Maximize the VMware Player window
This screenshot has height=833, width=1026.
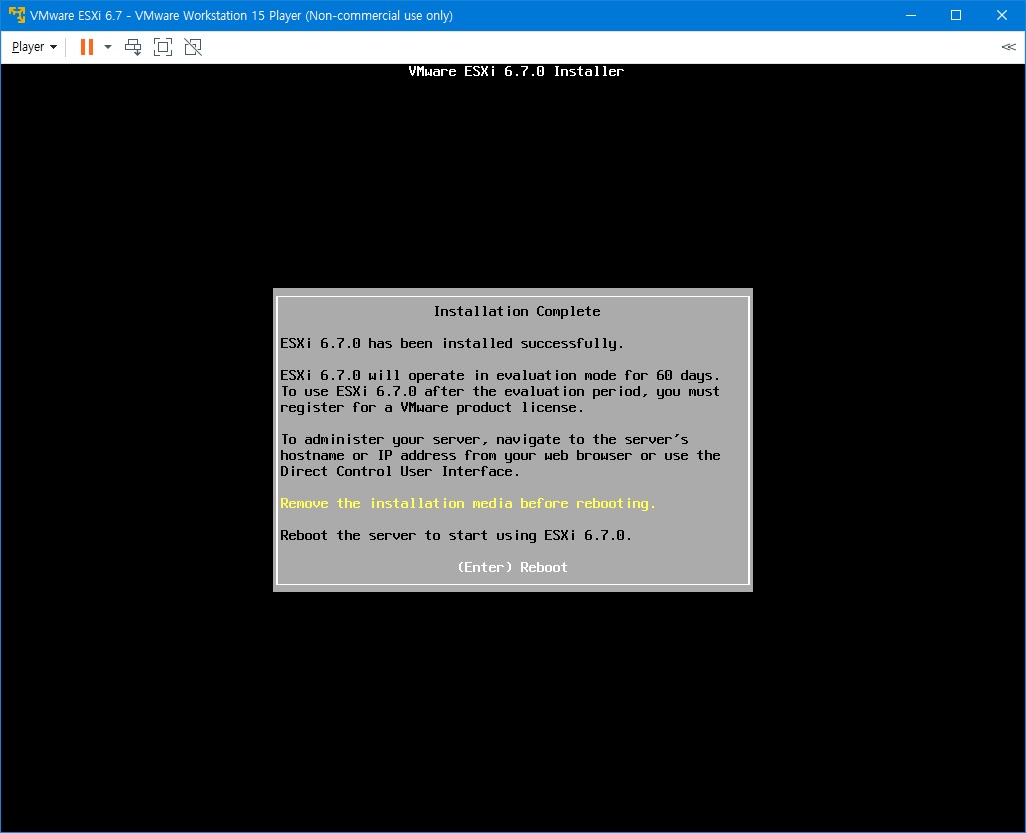tap(956, 15)
